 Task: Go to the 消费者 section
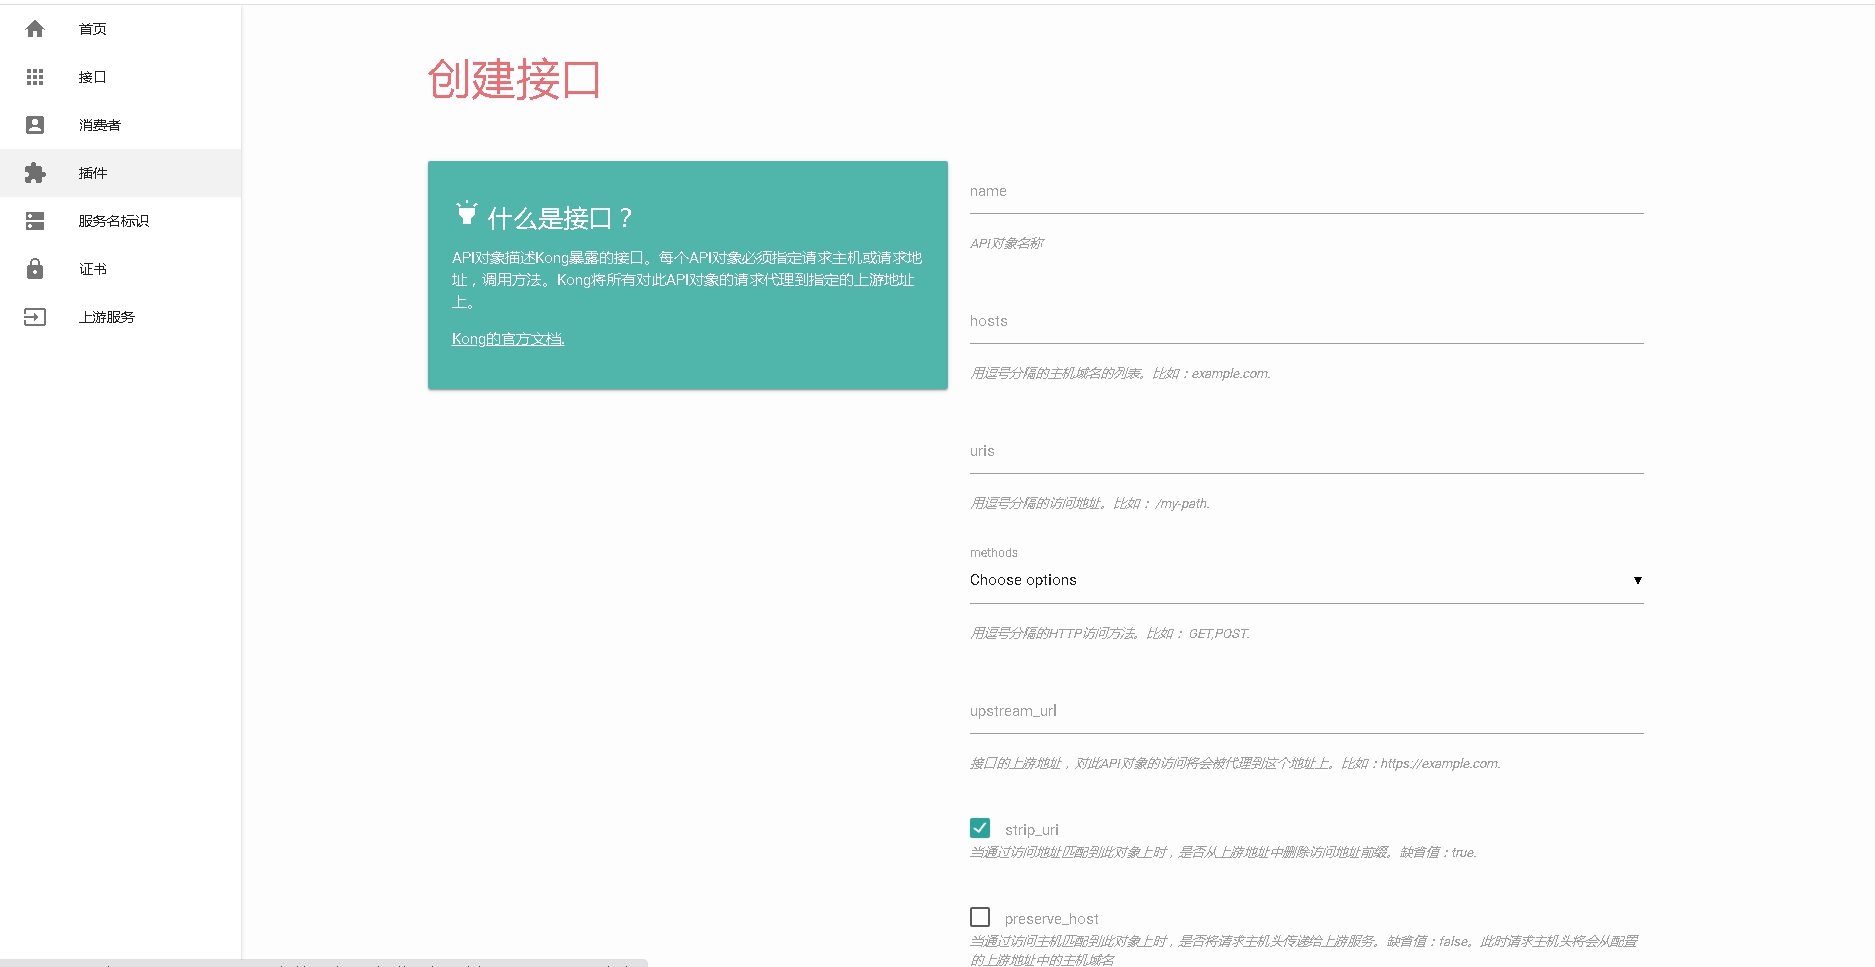pos(120,125)
